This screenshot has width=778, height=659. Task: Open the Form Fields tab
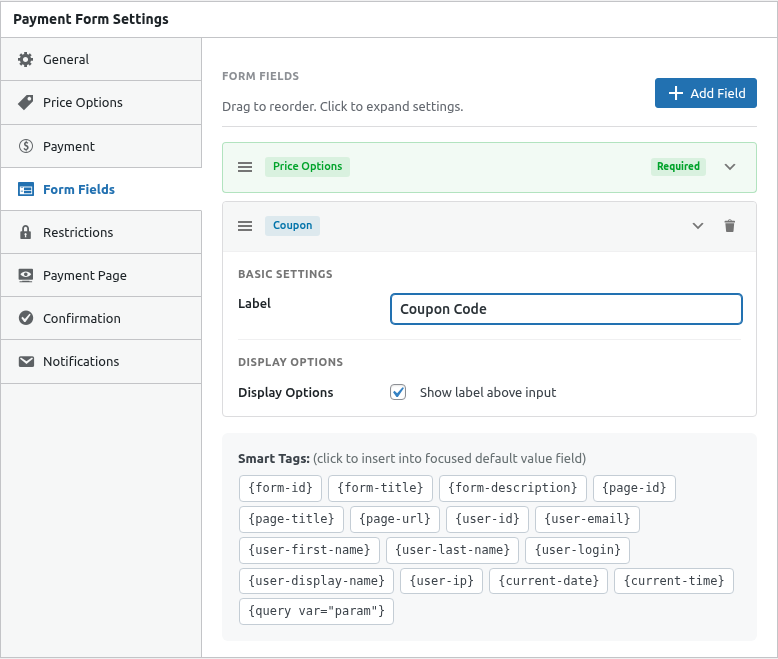[78, 189]
